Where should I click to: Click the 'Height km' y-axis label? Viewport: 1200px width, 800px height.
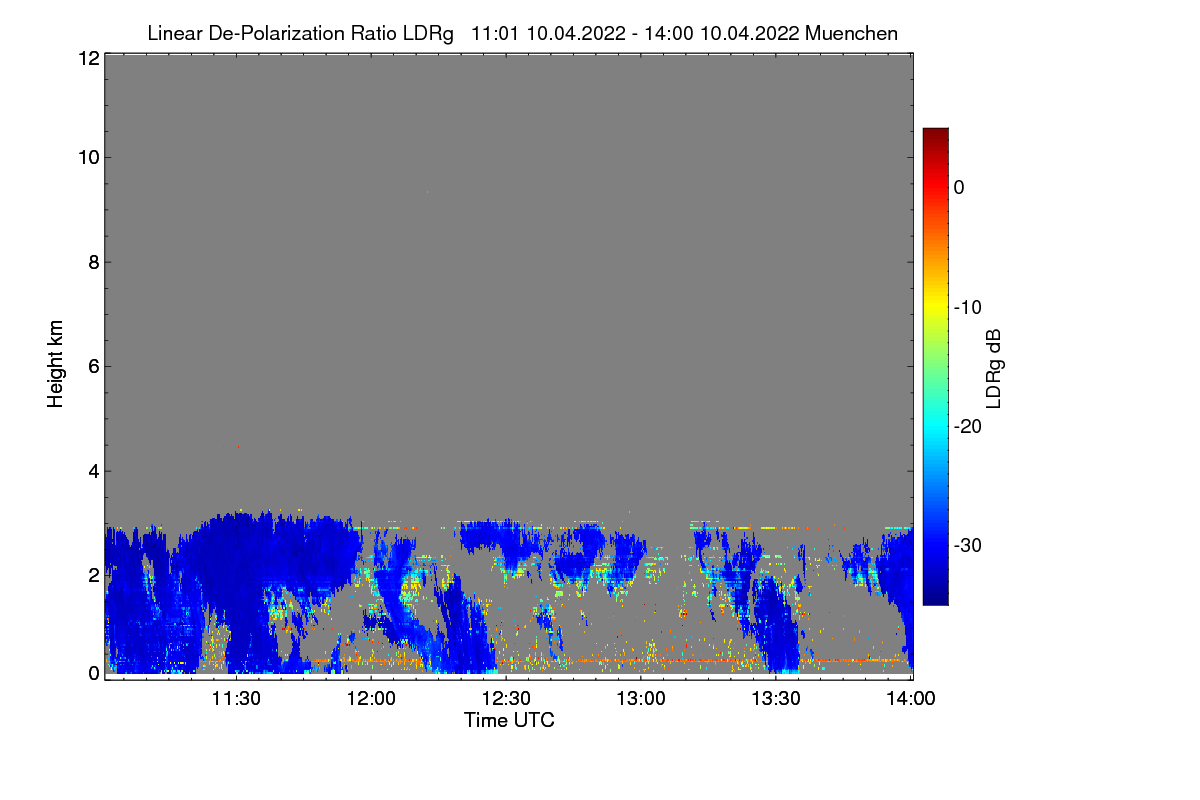56,363
